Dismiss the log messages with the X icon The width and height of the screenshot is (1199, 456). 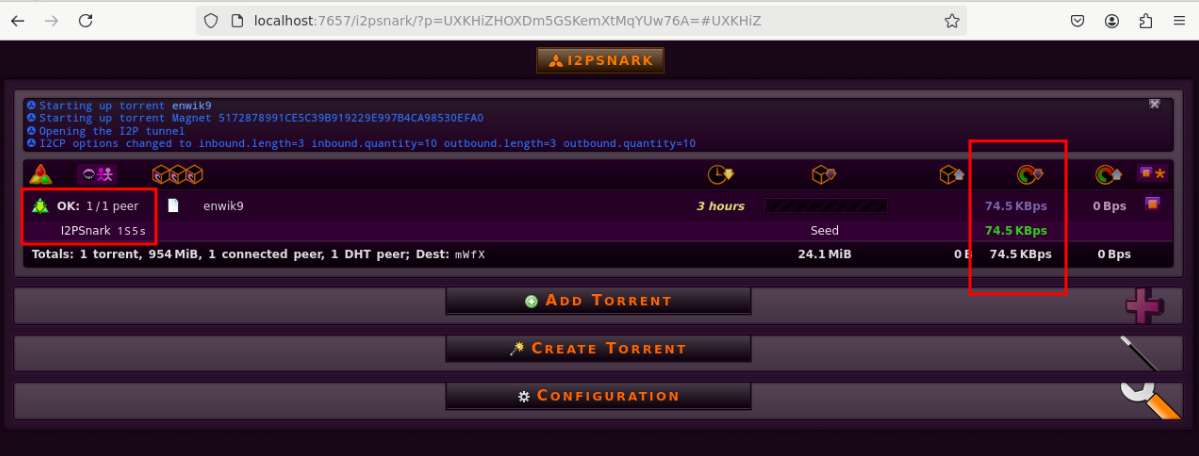[x=1155, y=104]
